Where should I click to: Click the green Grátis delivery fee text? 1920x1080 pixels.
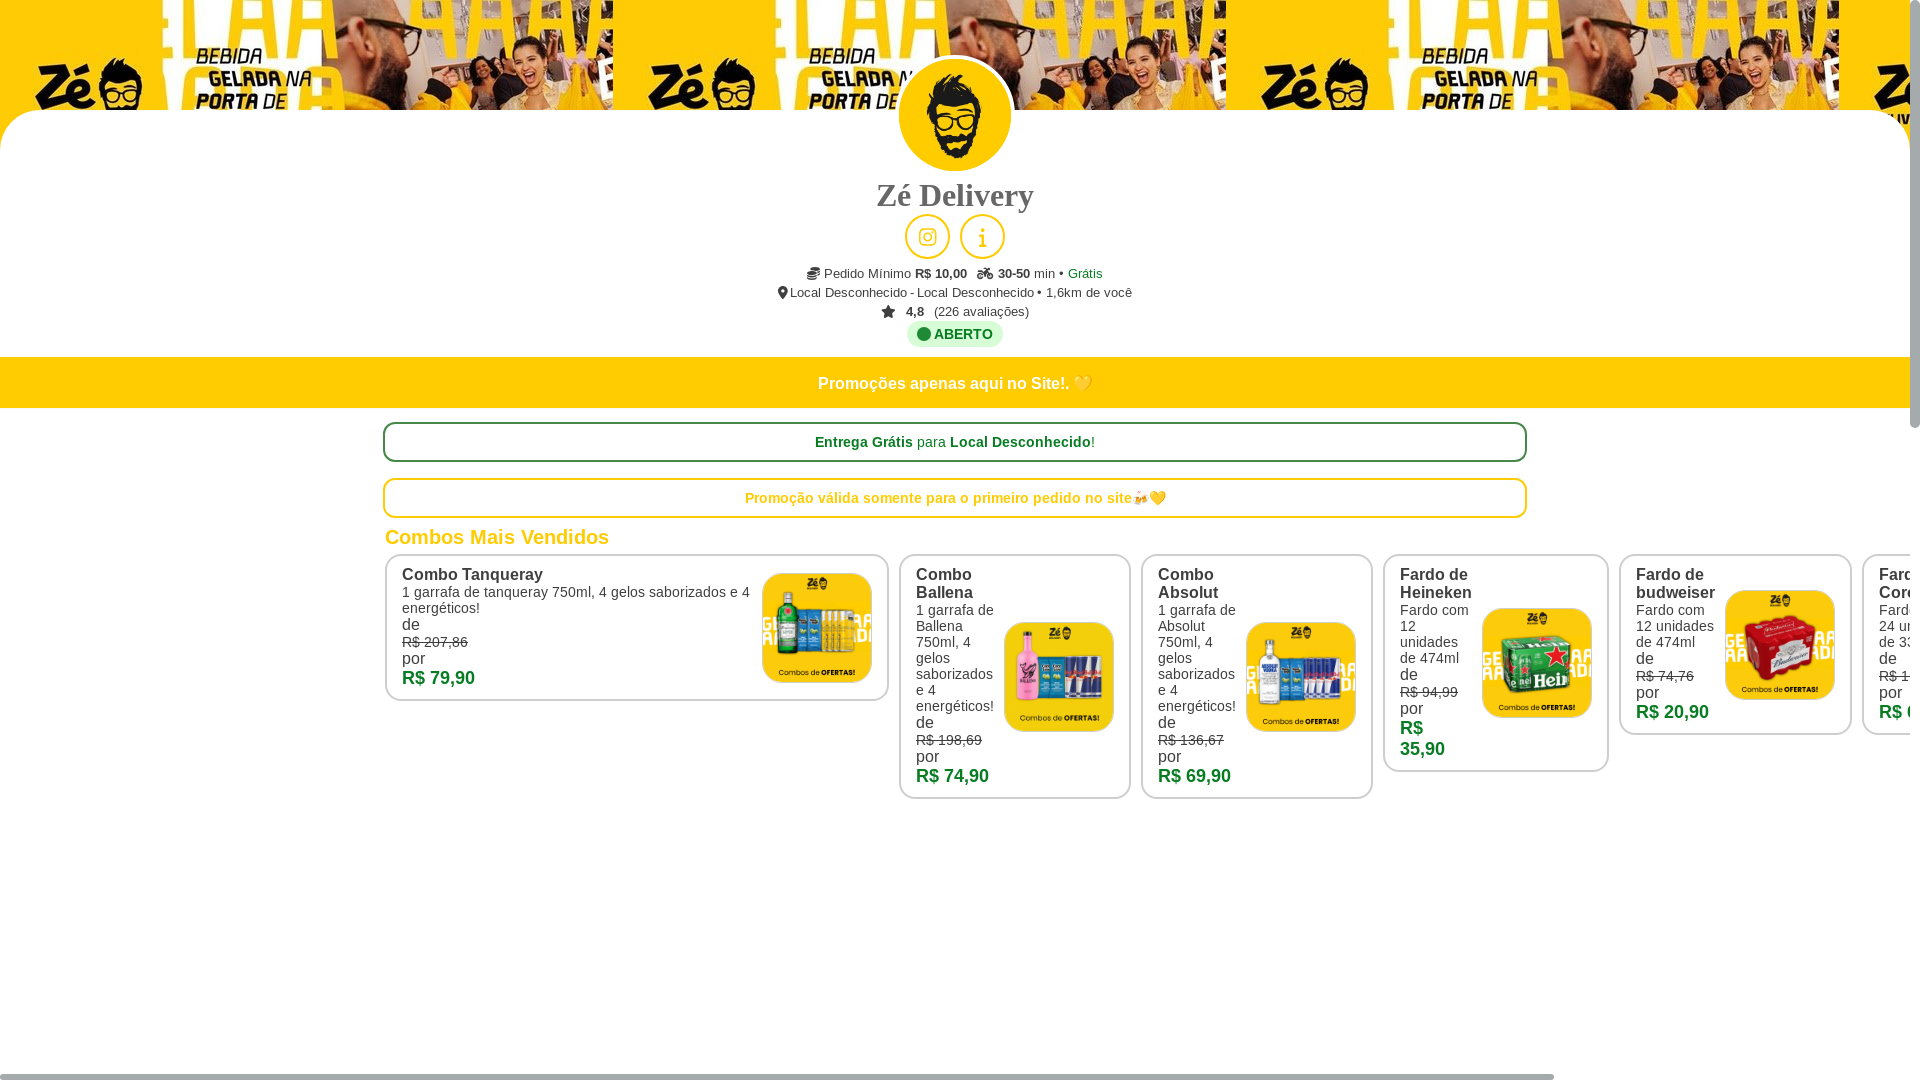(1085, 274)
